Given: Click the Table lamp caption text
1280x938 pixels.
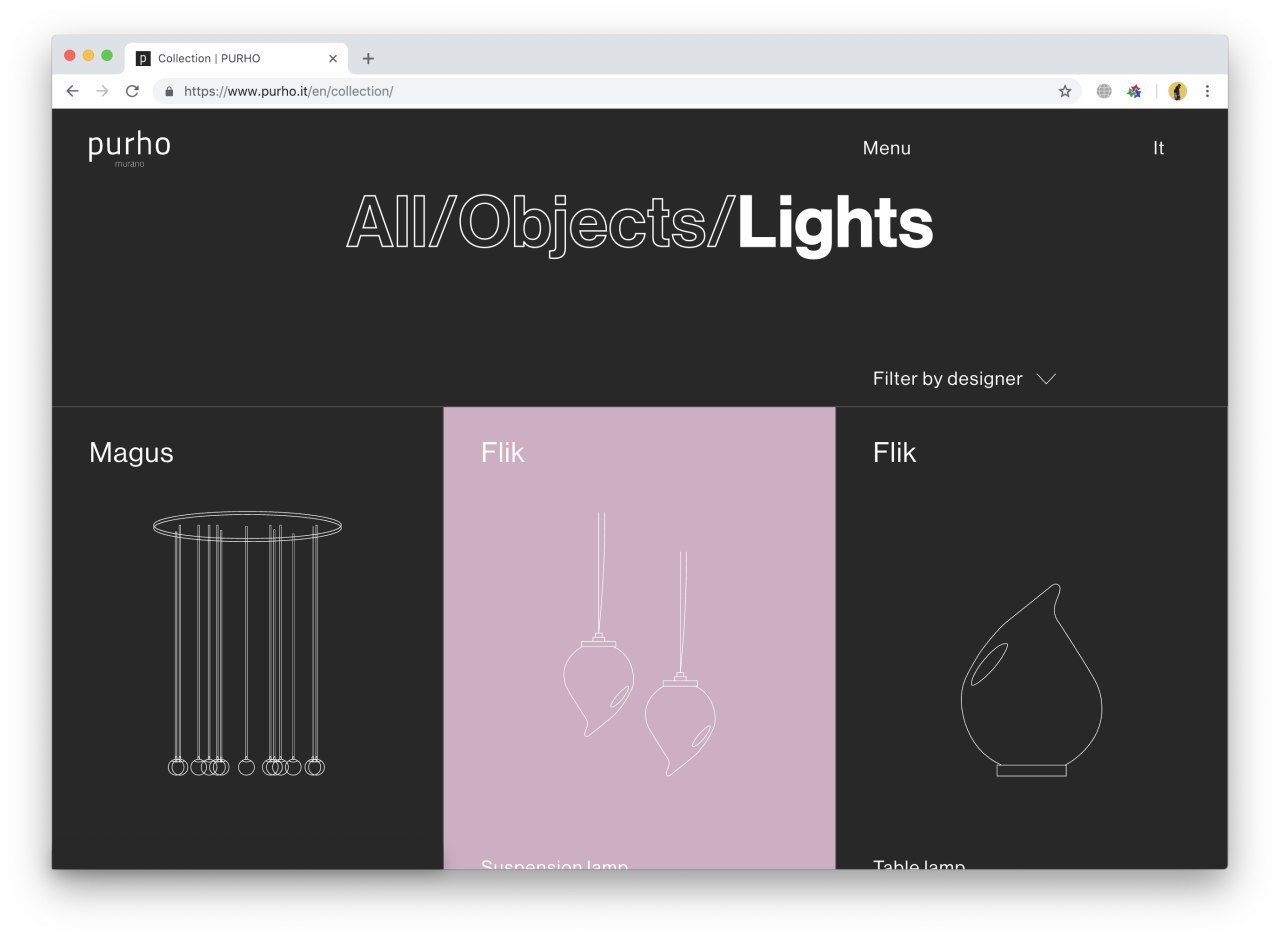Looking at the screenshot, I should [919, 864].
